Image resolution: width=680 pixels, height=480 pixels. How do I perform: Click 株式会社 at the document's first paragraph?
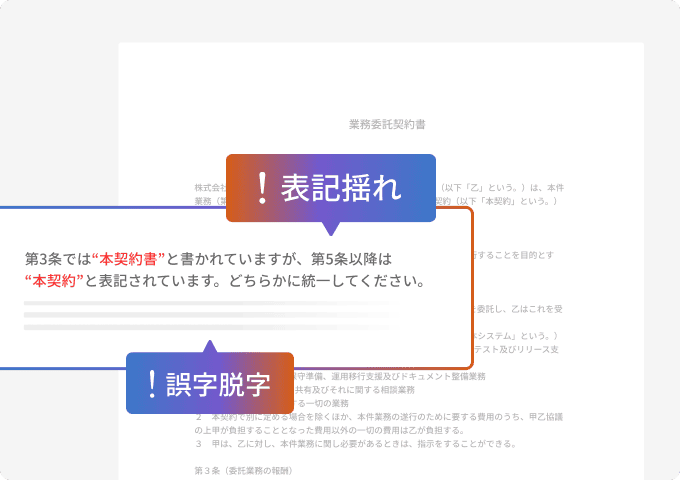tap(211, 187)
